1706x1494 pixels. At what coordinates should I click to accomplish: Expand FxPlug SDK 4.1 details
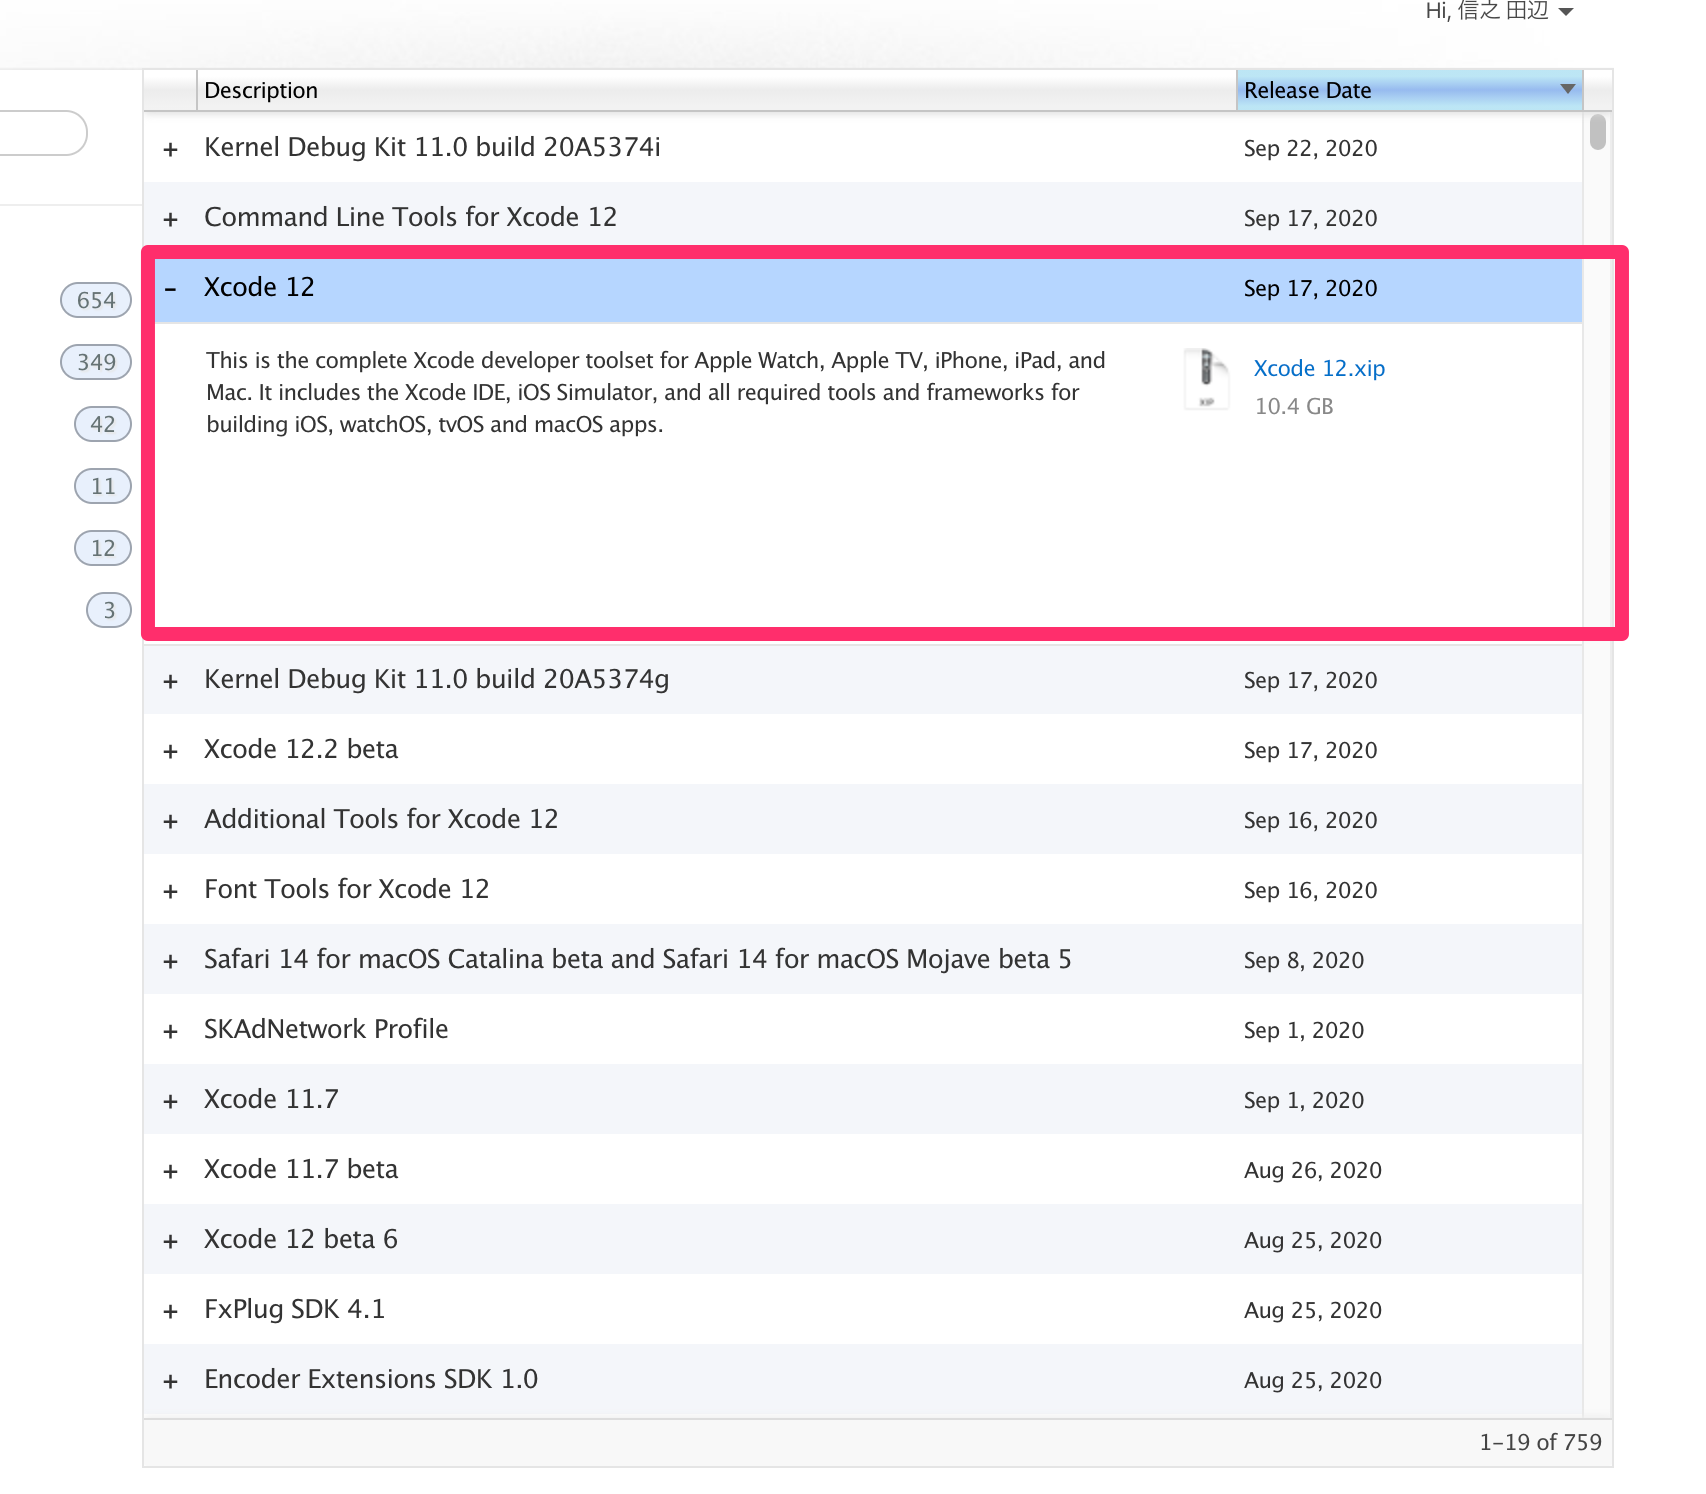[170, 1310]
